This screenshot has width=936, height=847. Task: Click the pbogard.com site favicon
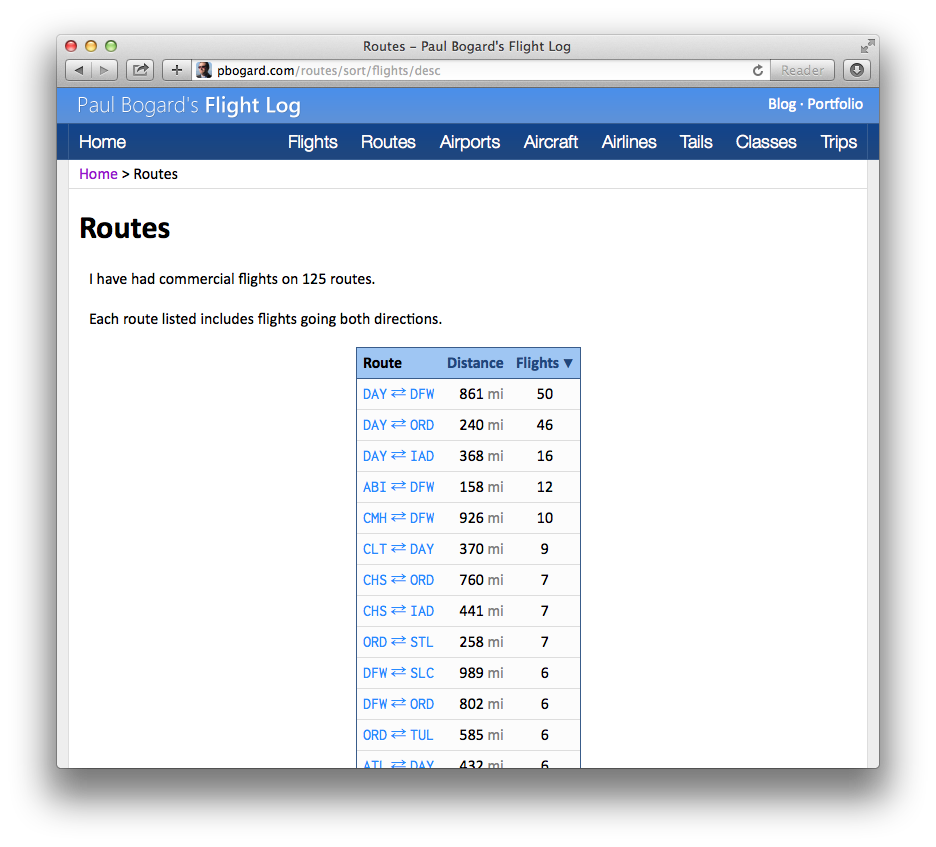203,70
